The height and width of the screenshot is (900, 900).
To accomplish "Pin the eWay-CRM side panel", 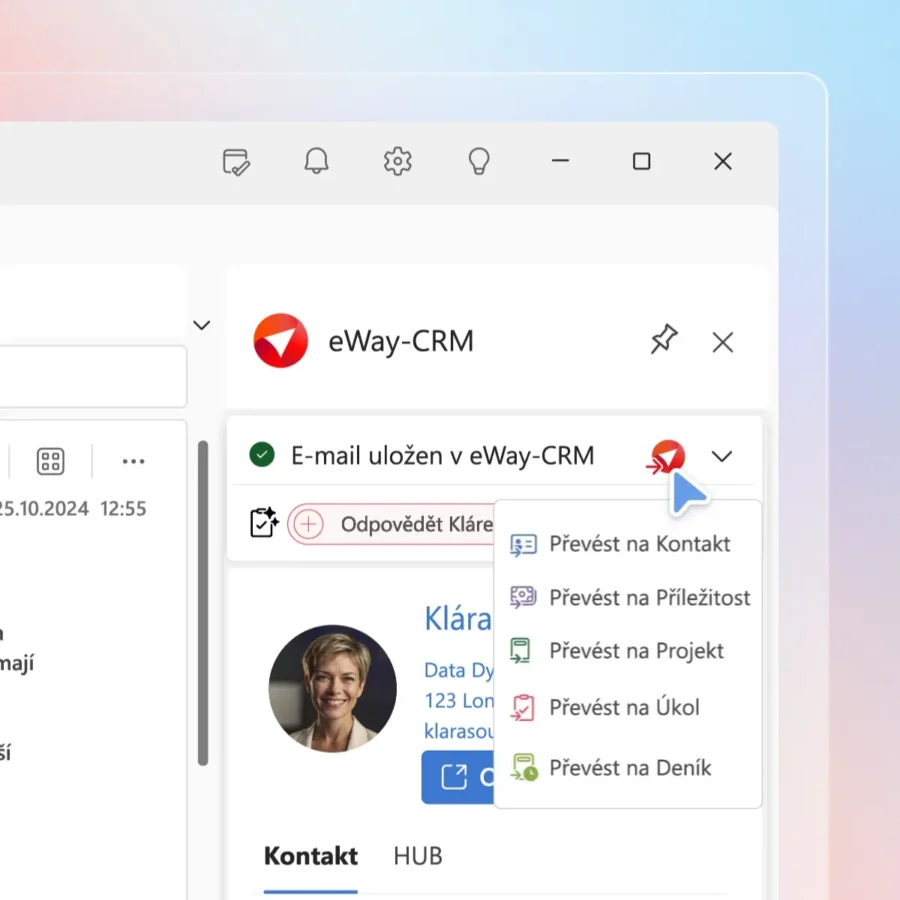I will pos(664,339).
